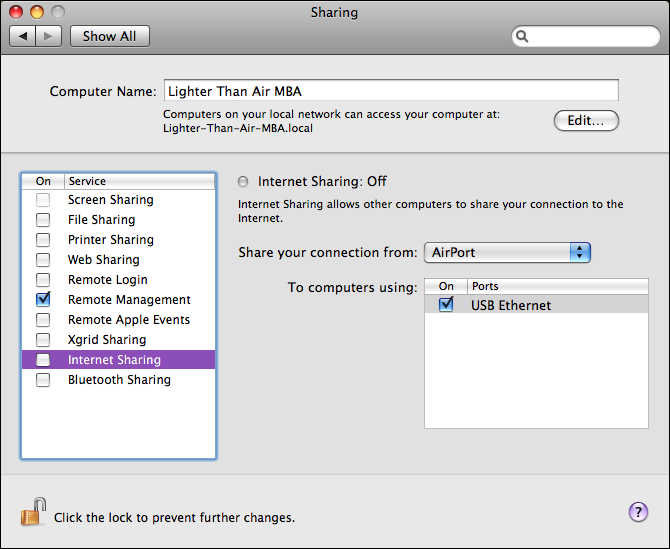This screenshot has width=670, height=549.
Task: Select Printer Sharing in the list
Action: pos(110,240)
